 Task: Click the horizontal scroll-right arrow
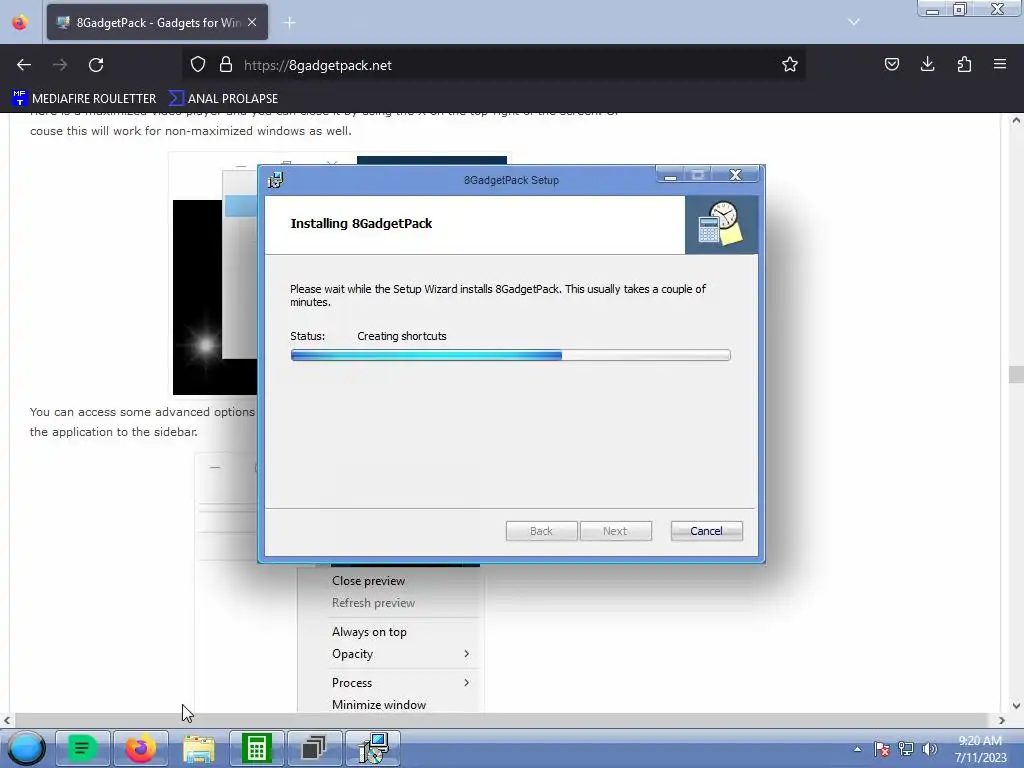[1001, 720]
